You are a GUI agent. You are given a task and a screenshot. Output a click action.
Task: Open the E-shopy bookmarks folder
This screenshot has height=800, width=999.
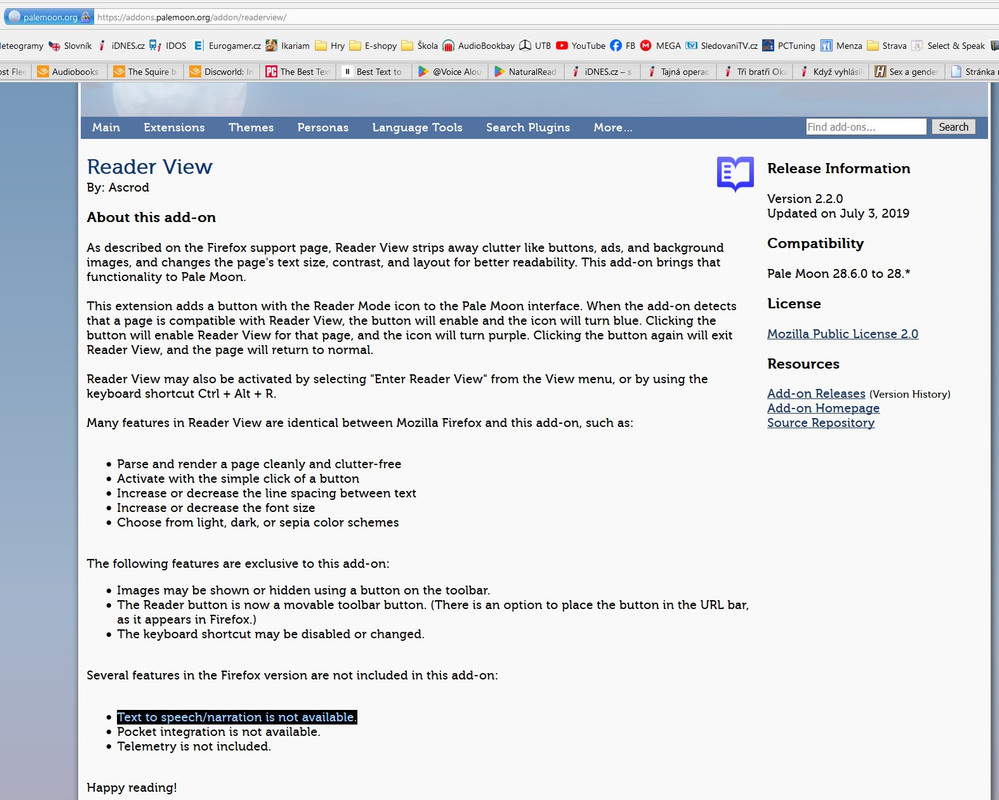373,46
